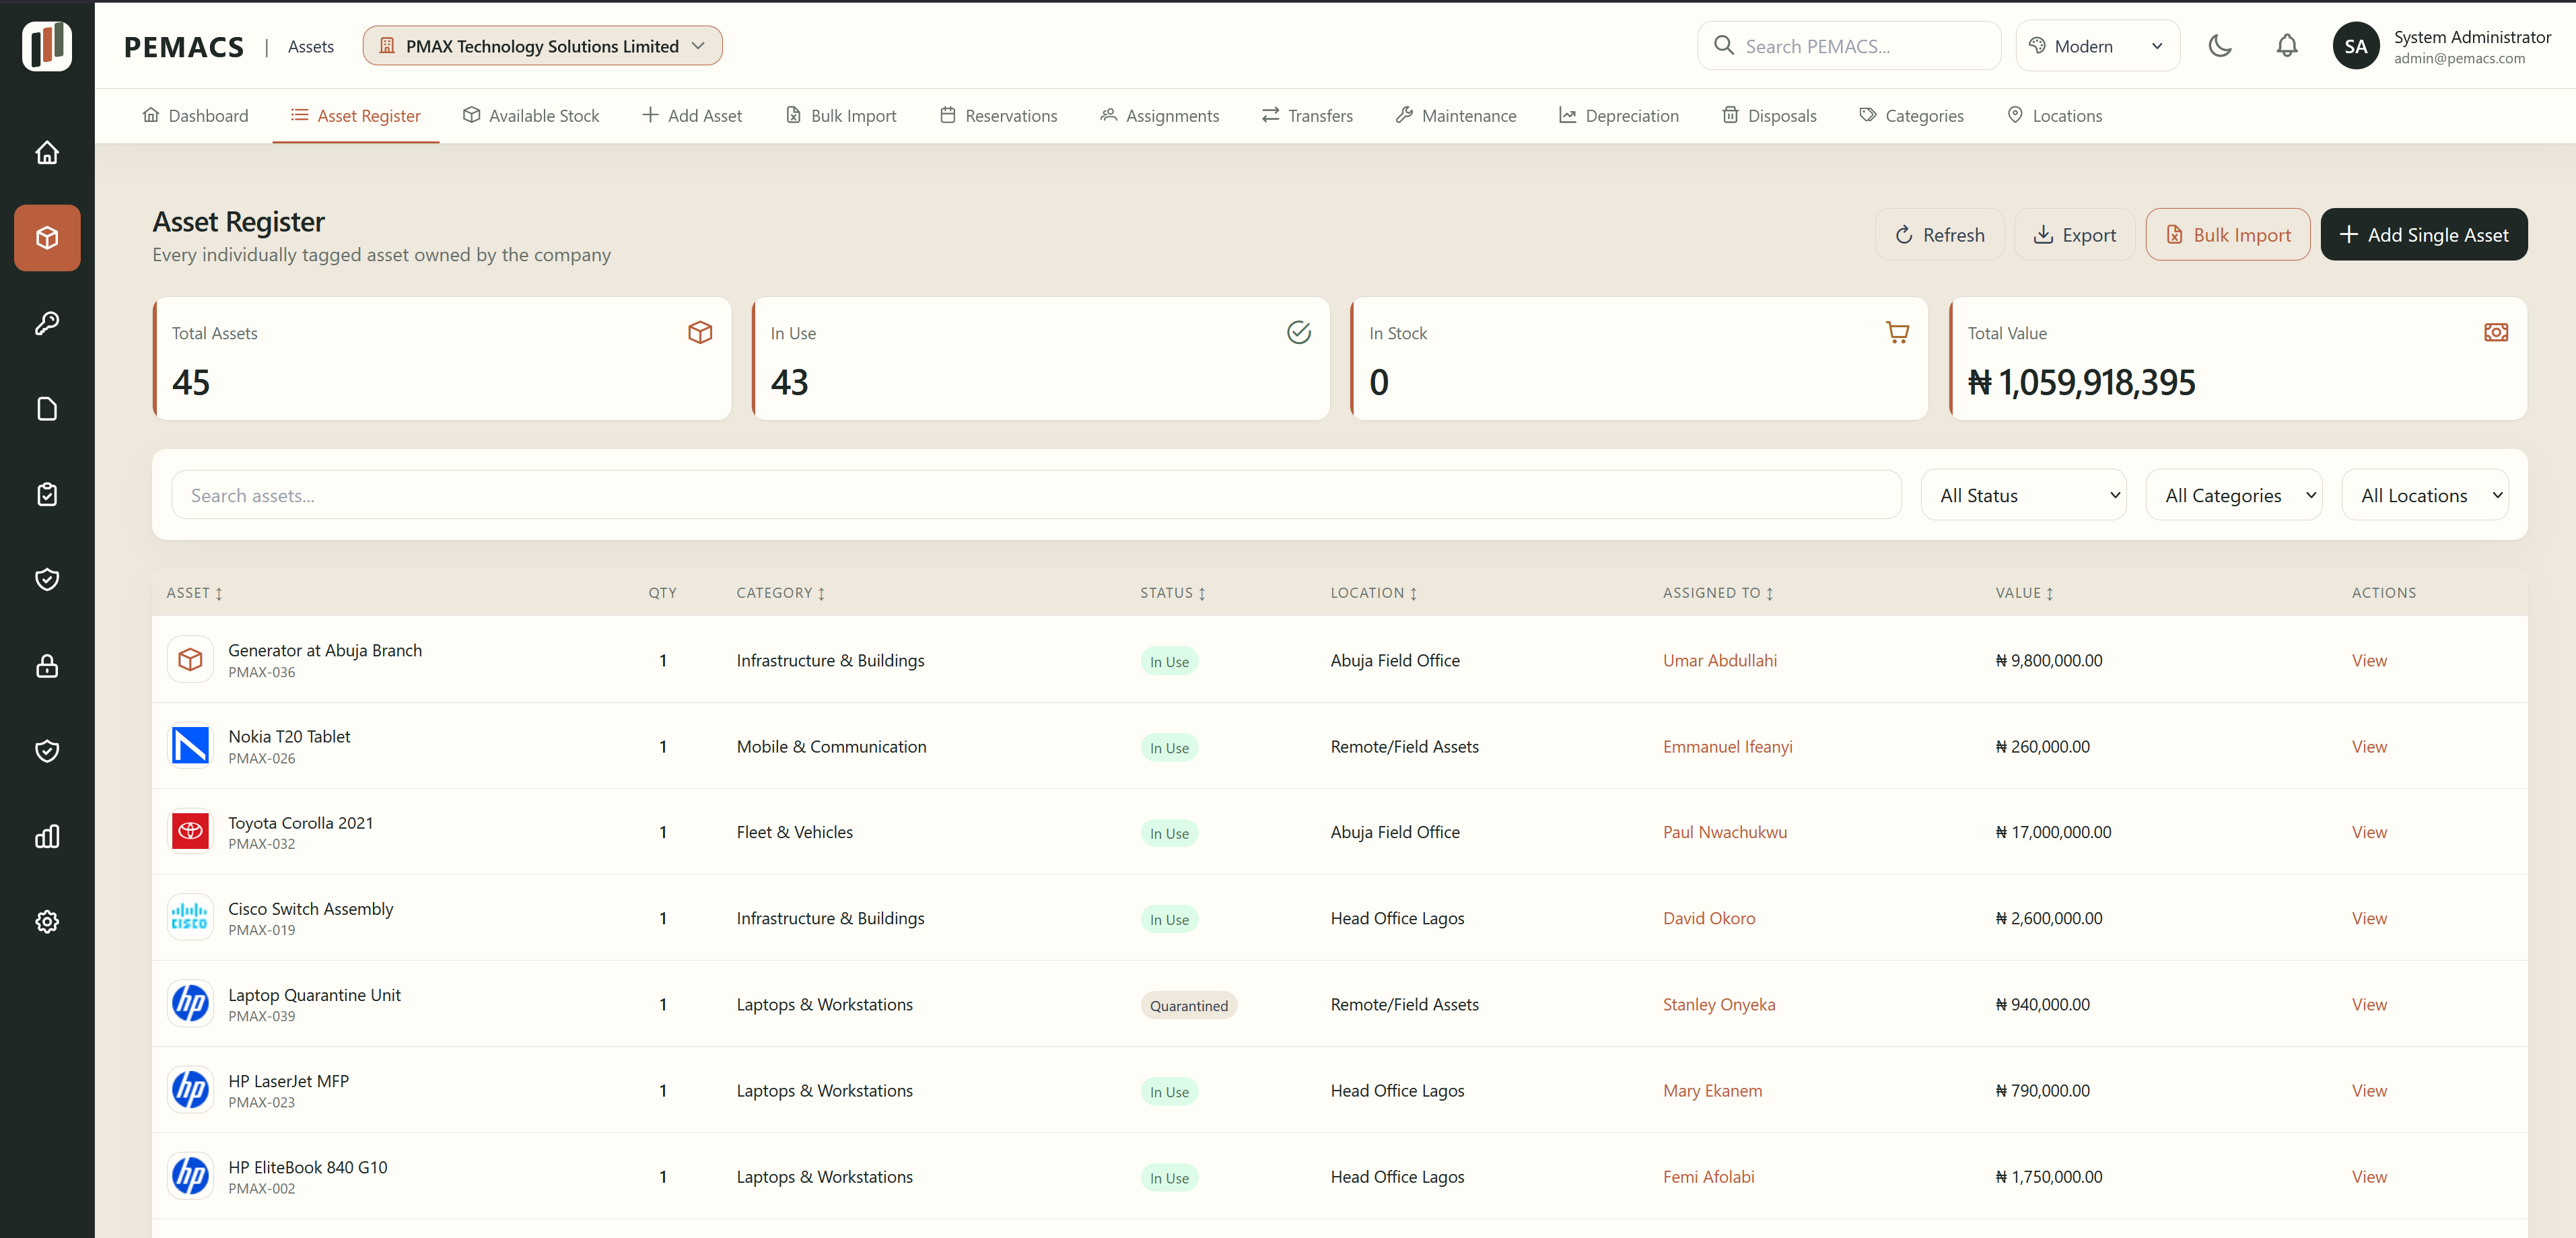View the Generator at Abuja Branch asset

tap(2368, 660)
